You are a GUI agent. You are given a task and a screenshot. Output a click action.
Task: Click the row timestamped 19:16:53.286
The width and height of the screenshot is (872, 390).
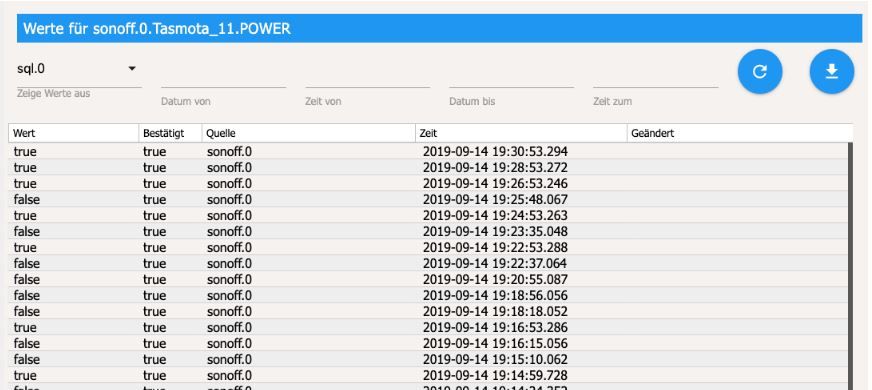(x=428, y=327)
